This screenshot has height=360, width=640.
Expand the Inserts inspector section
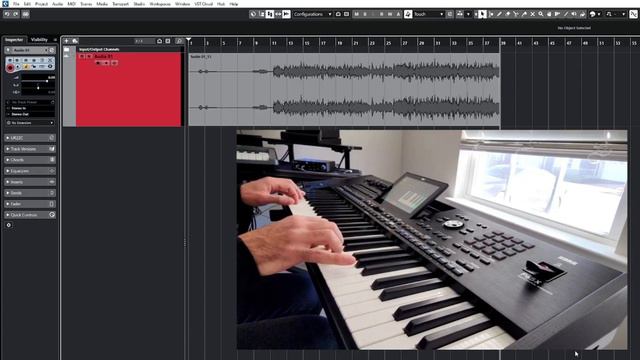tap(30, 182)
